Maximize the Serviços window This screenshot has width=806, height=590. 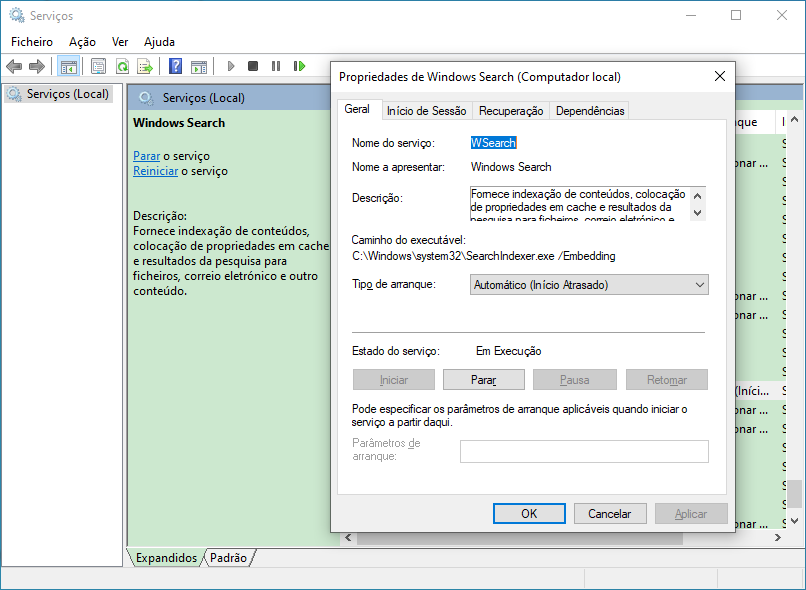[x=736, y=15]
